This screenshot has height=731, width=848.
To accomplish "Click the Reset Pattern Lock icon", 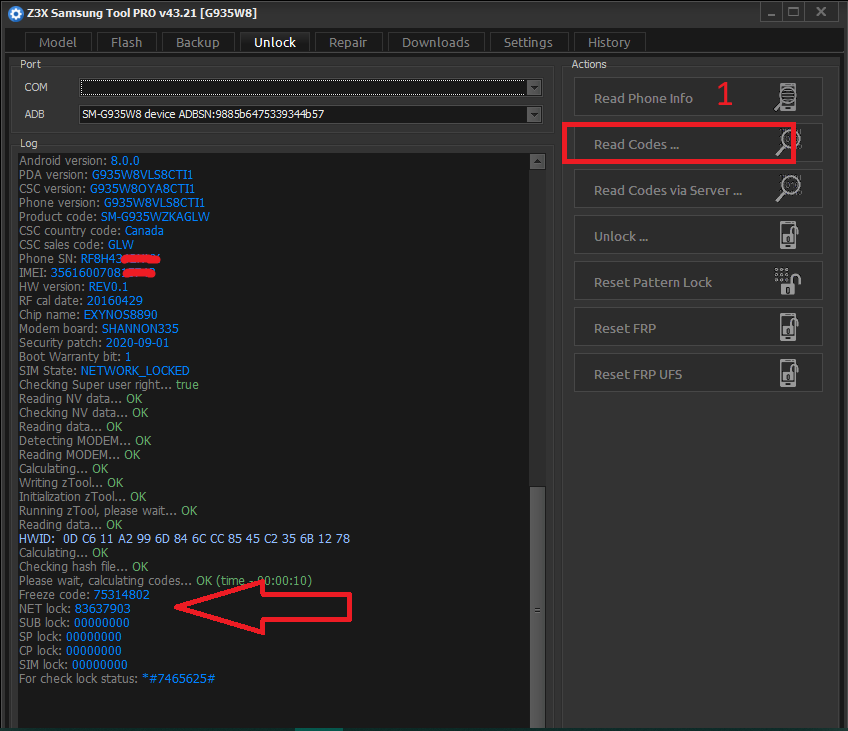I will (x=787, y=281).
